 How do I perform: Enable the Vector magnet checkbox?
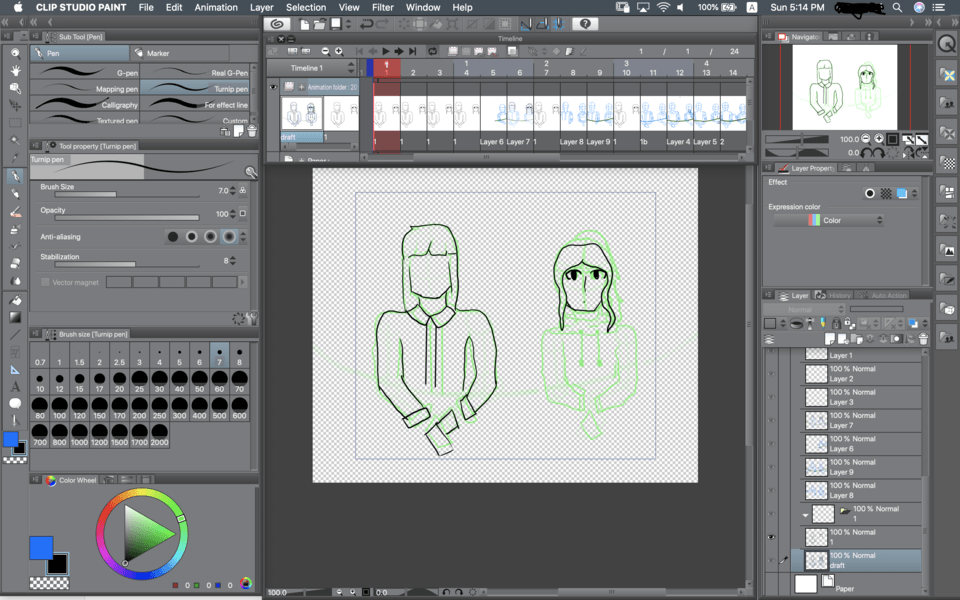[46, 282]
